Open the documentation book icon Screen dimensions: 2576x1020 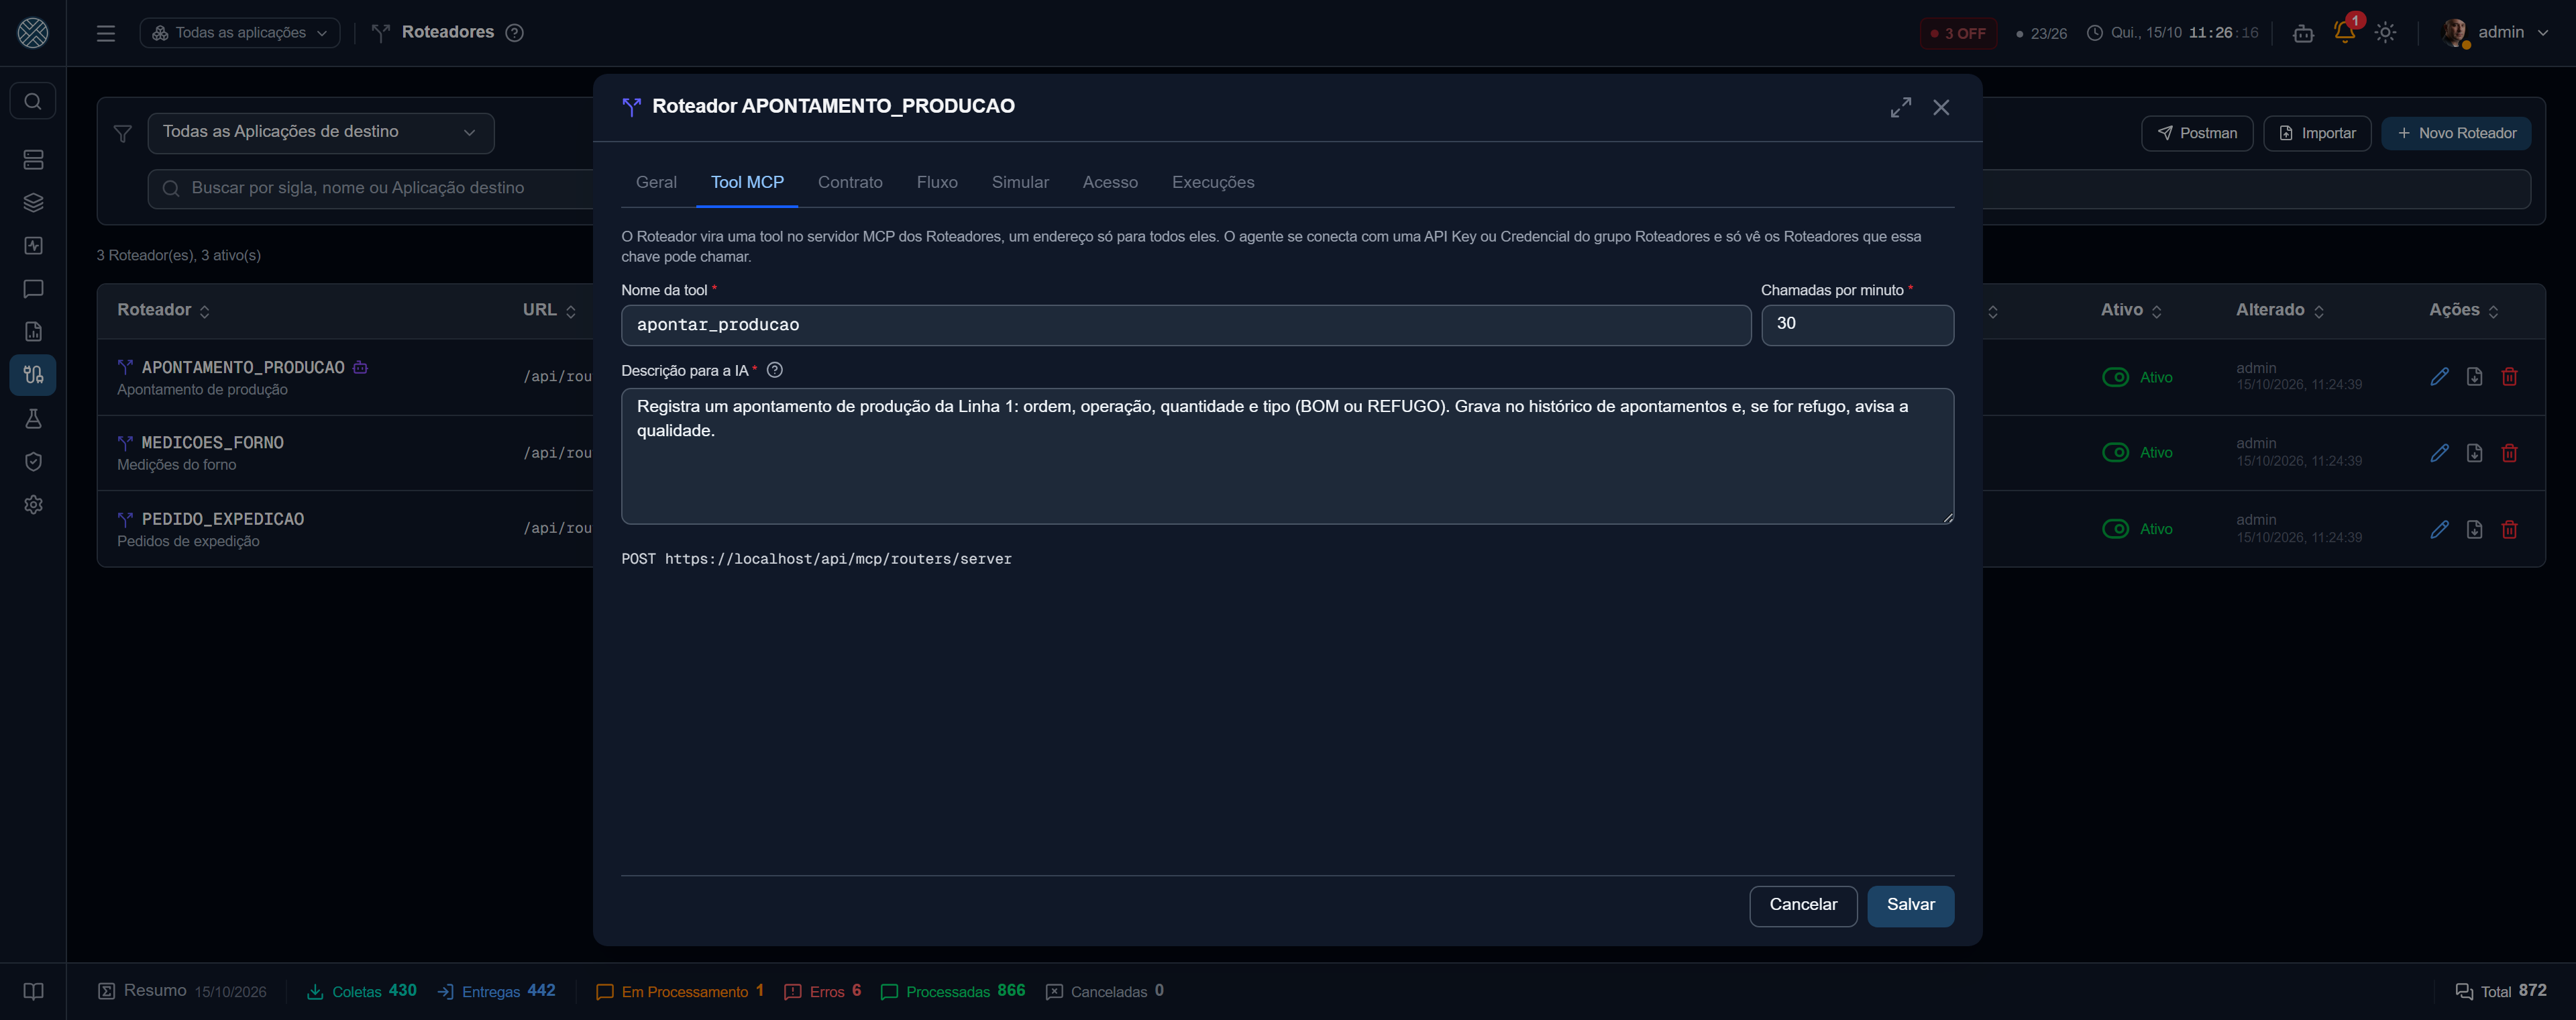(x=33, y=991)
